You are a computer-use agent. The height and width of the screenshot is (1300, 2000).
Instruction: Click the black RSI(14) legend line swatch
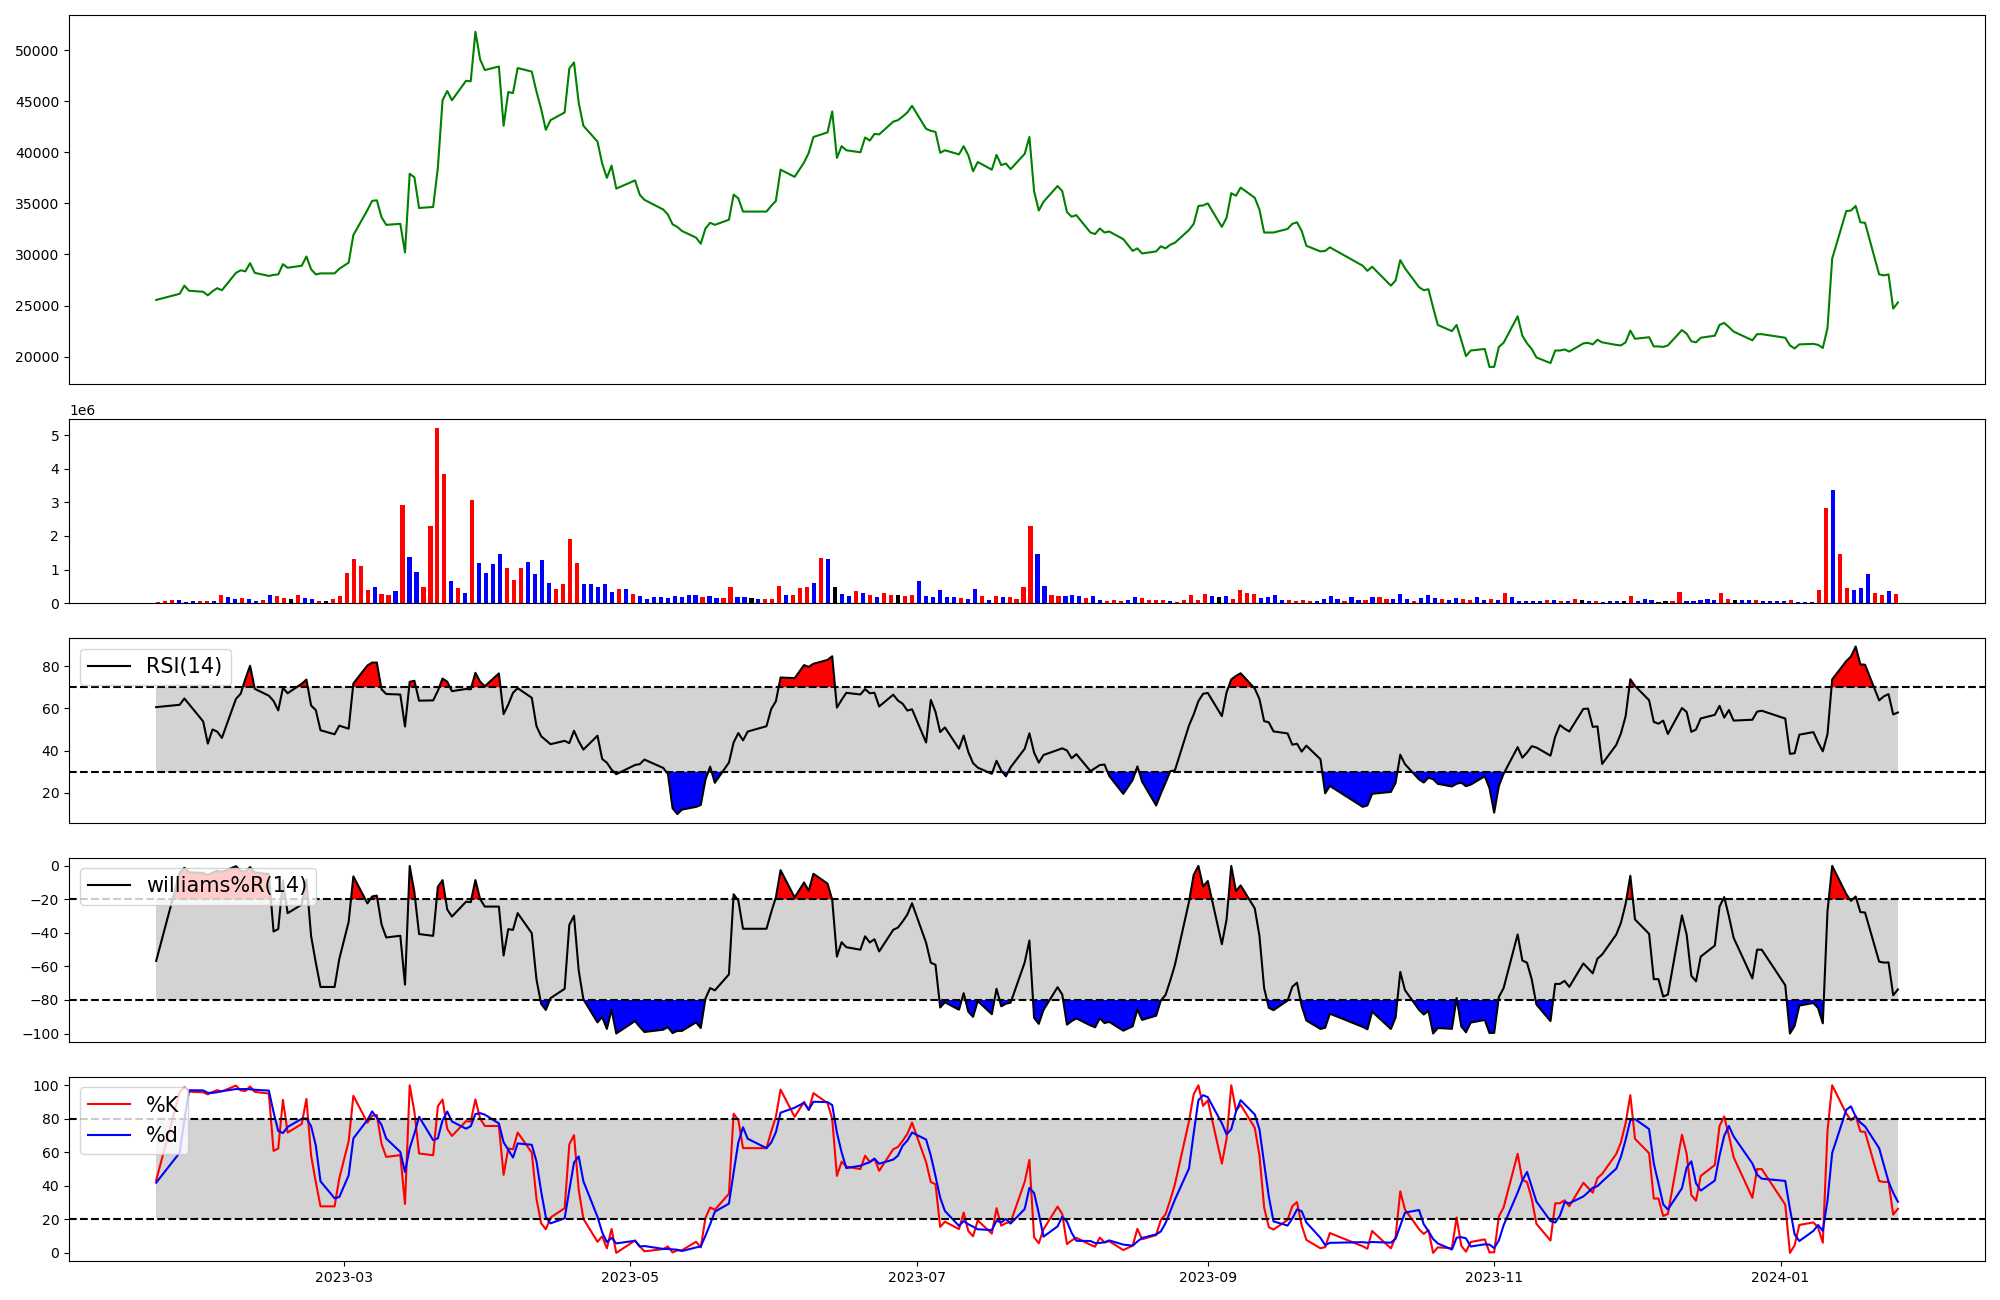point(109,666)
